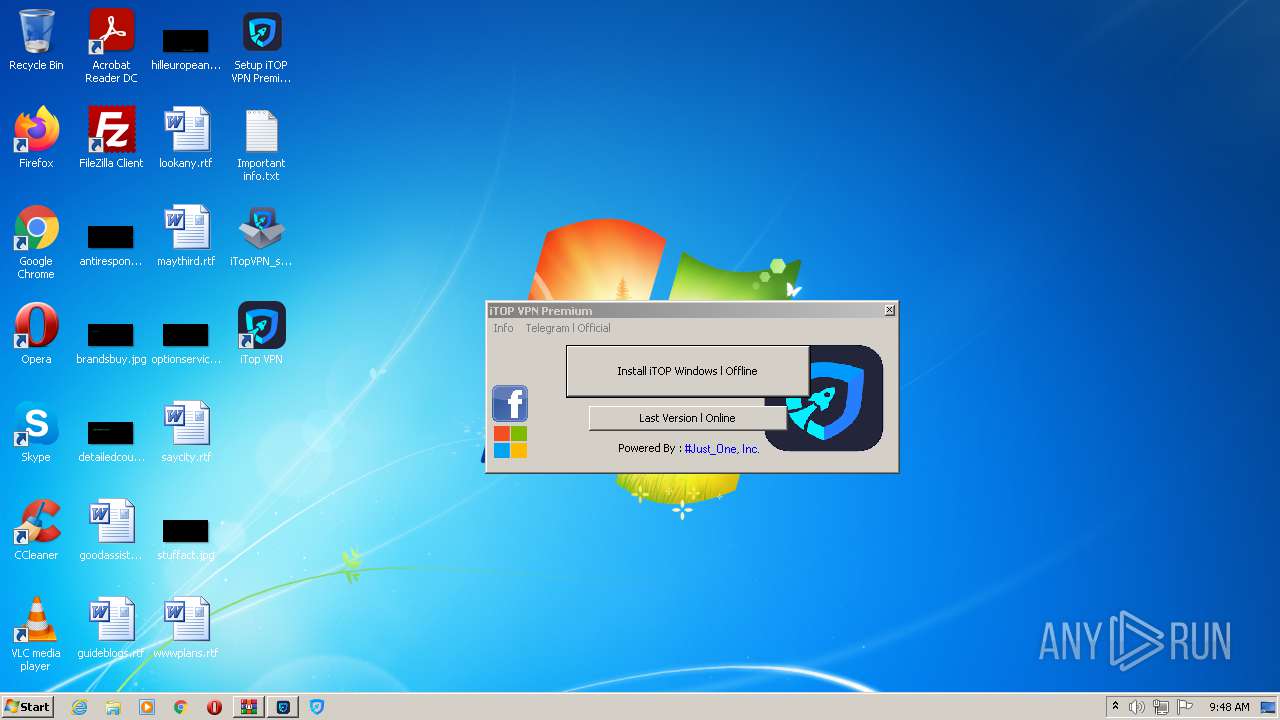Click the Show desktop button
The width and height of the screenshot is (1280, 720).
click(x=1270, y=707)
